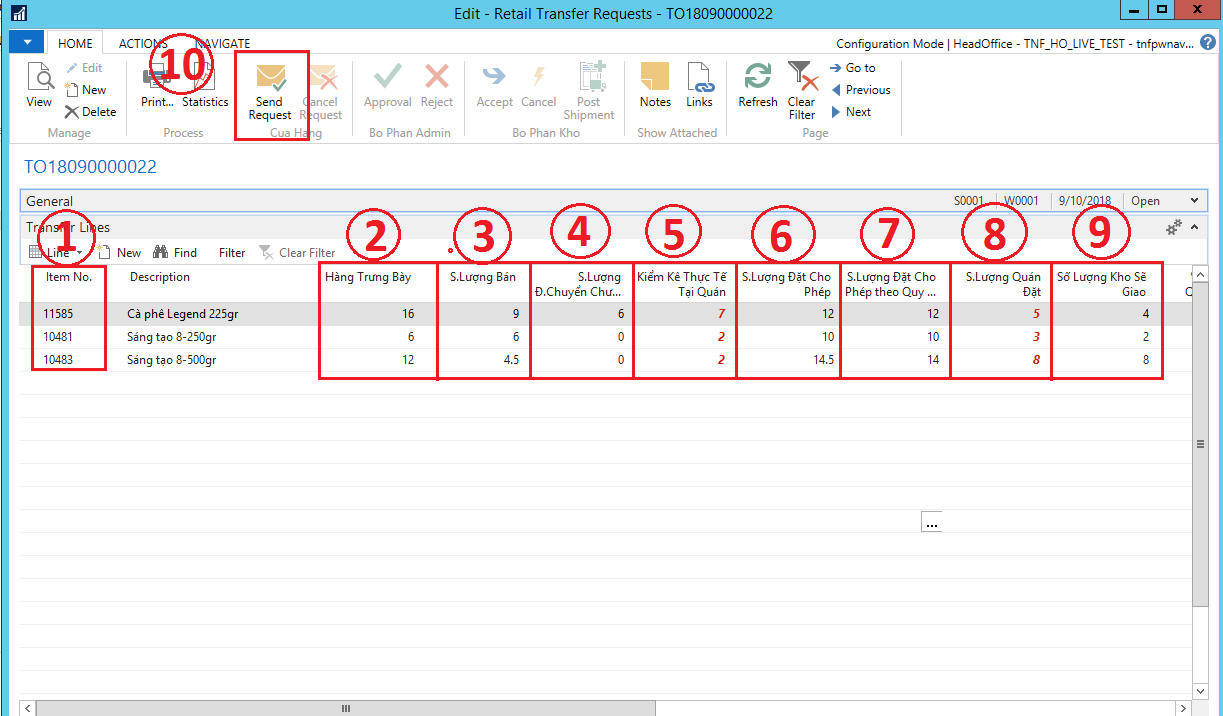Click the Statistics ribbon button

coord(205,86)
